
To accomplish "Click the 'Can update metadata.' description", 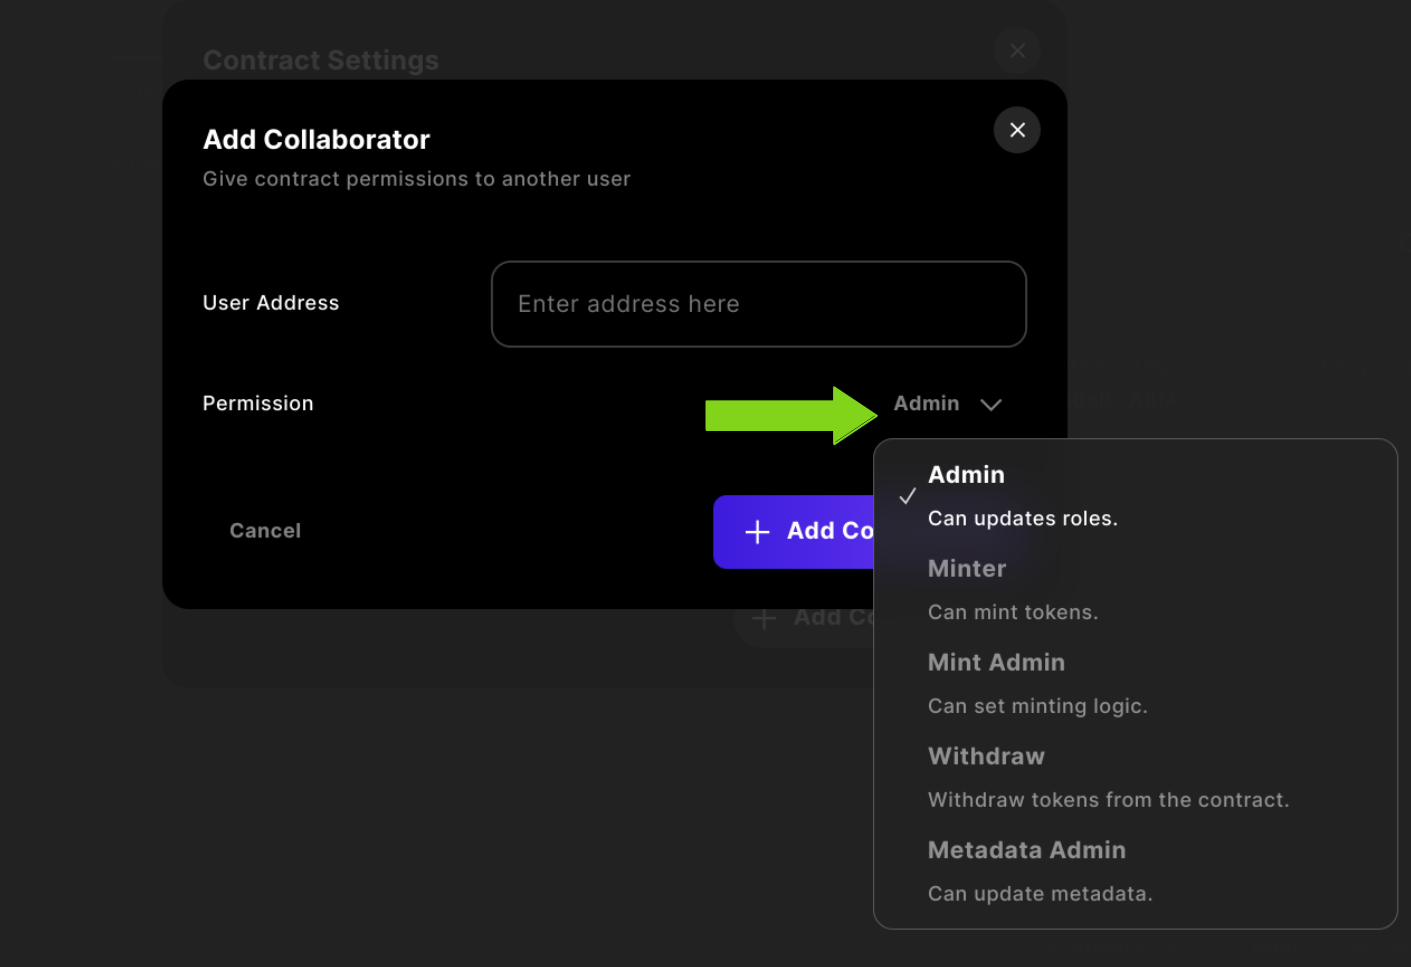I will point(1040,895).
